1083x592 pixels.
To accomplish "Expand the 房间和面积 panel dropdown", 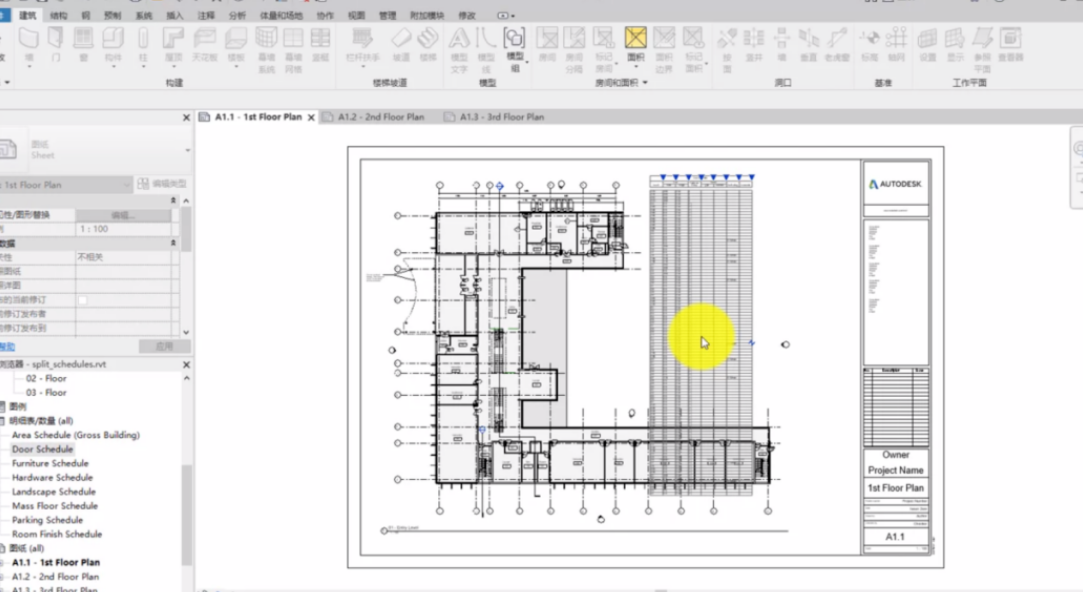I will point(645,82).
